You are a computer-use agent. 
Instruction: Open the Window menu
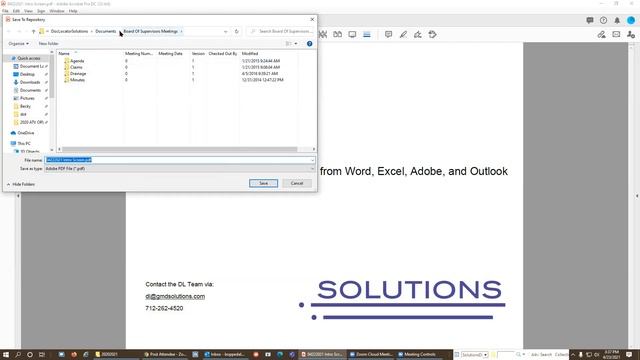click(x=57, y=11)
